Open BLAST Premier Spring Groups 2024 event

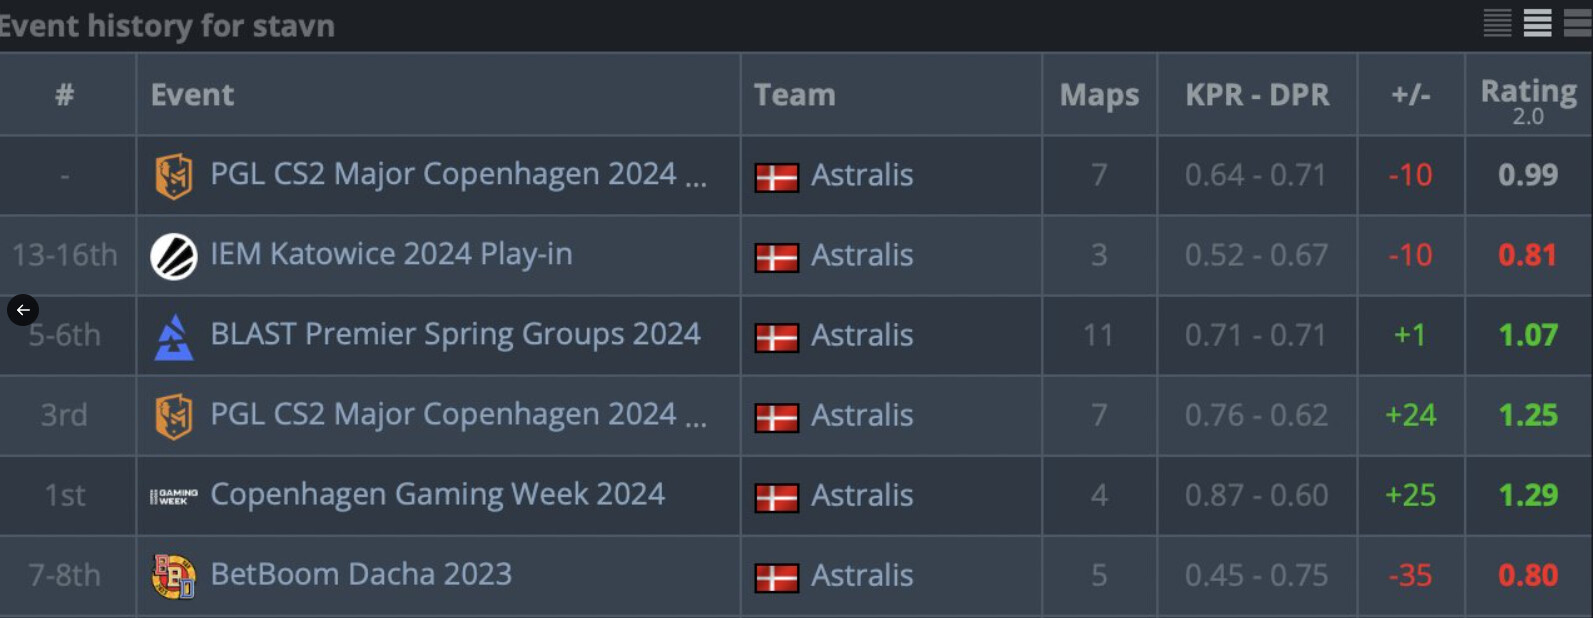(x=455, y=334)
